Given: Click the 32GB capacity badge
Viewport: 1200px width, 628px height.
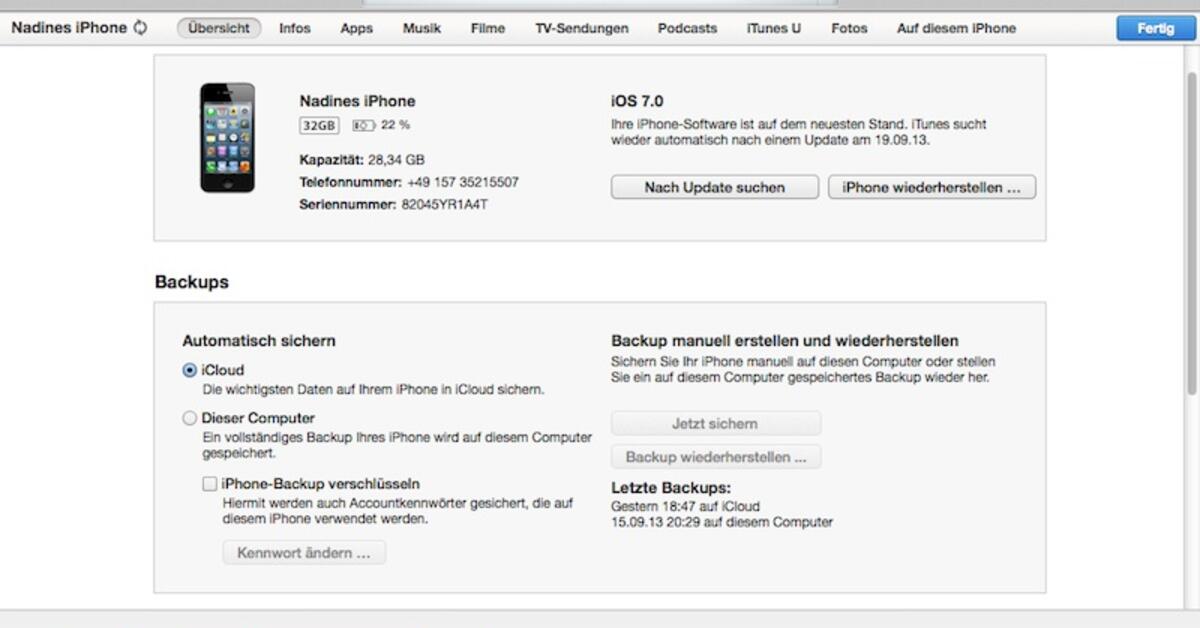Looking at the screenshot, I should pos(320,126).
